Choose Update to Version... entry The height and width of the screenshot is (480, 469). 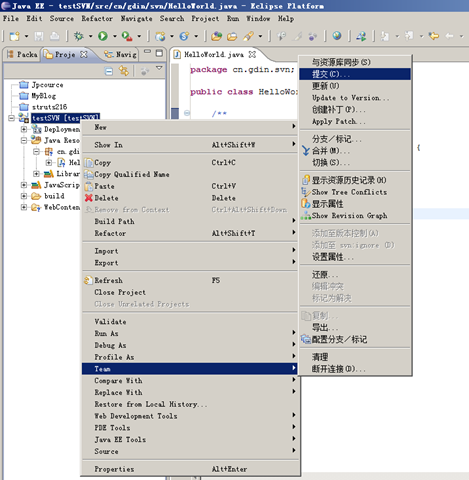pyautogui.click(x=355, y=98)
